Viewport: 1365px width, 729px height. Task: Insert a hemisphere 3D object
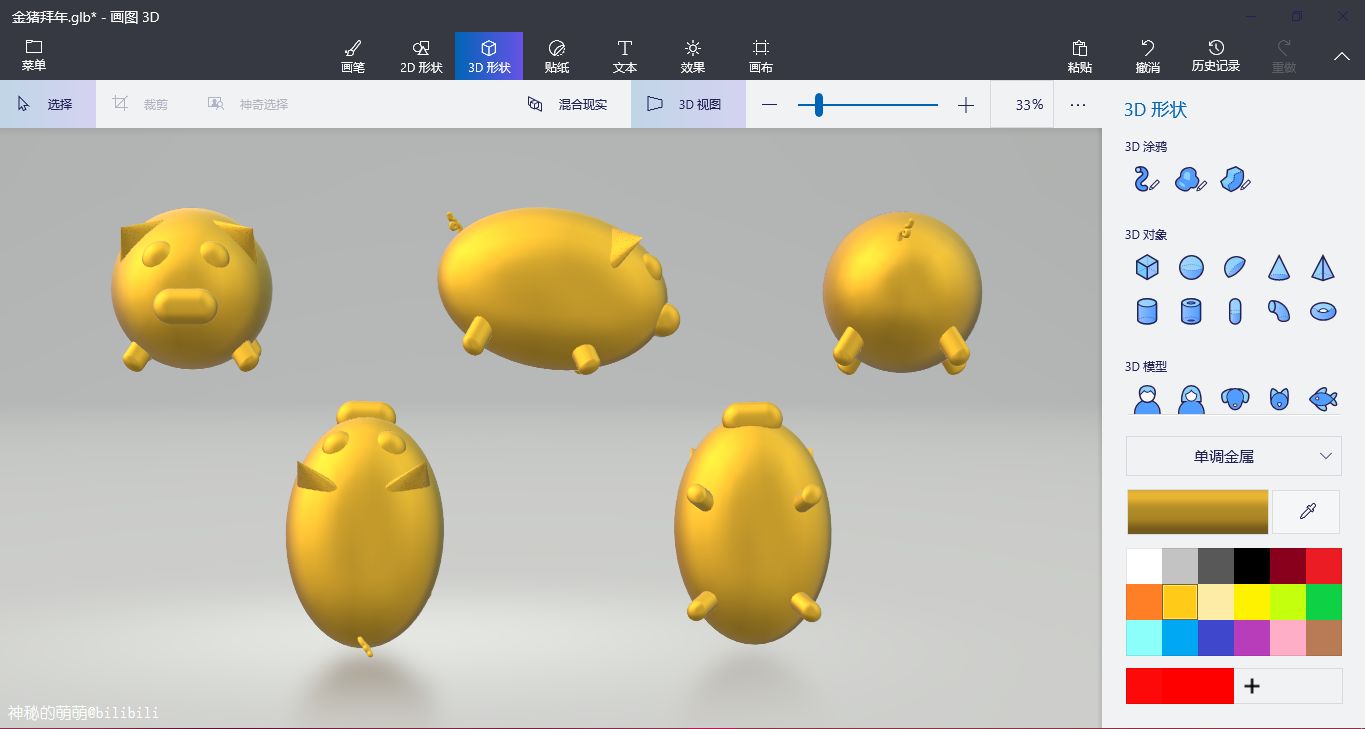(x=1235, y=267)
